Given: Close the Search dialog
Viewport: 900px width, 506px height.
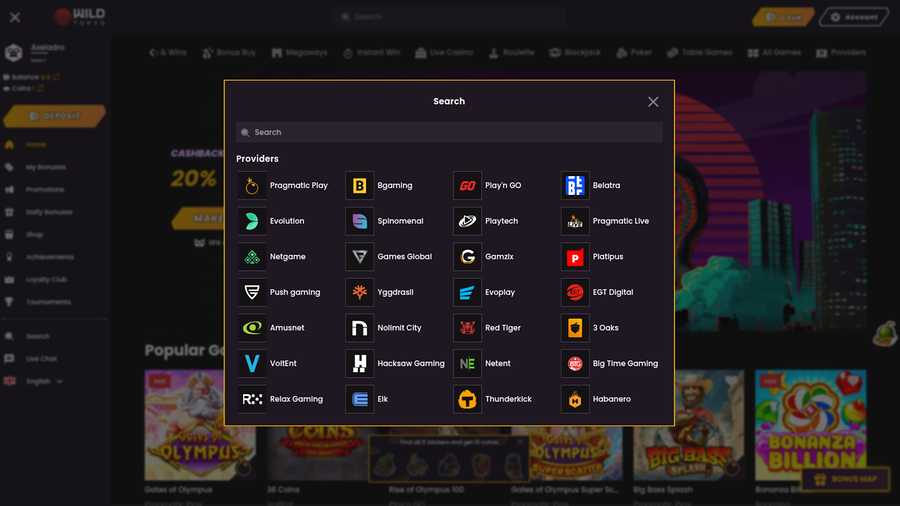Looking at the screenshot, I should [x=653, y=102].
